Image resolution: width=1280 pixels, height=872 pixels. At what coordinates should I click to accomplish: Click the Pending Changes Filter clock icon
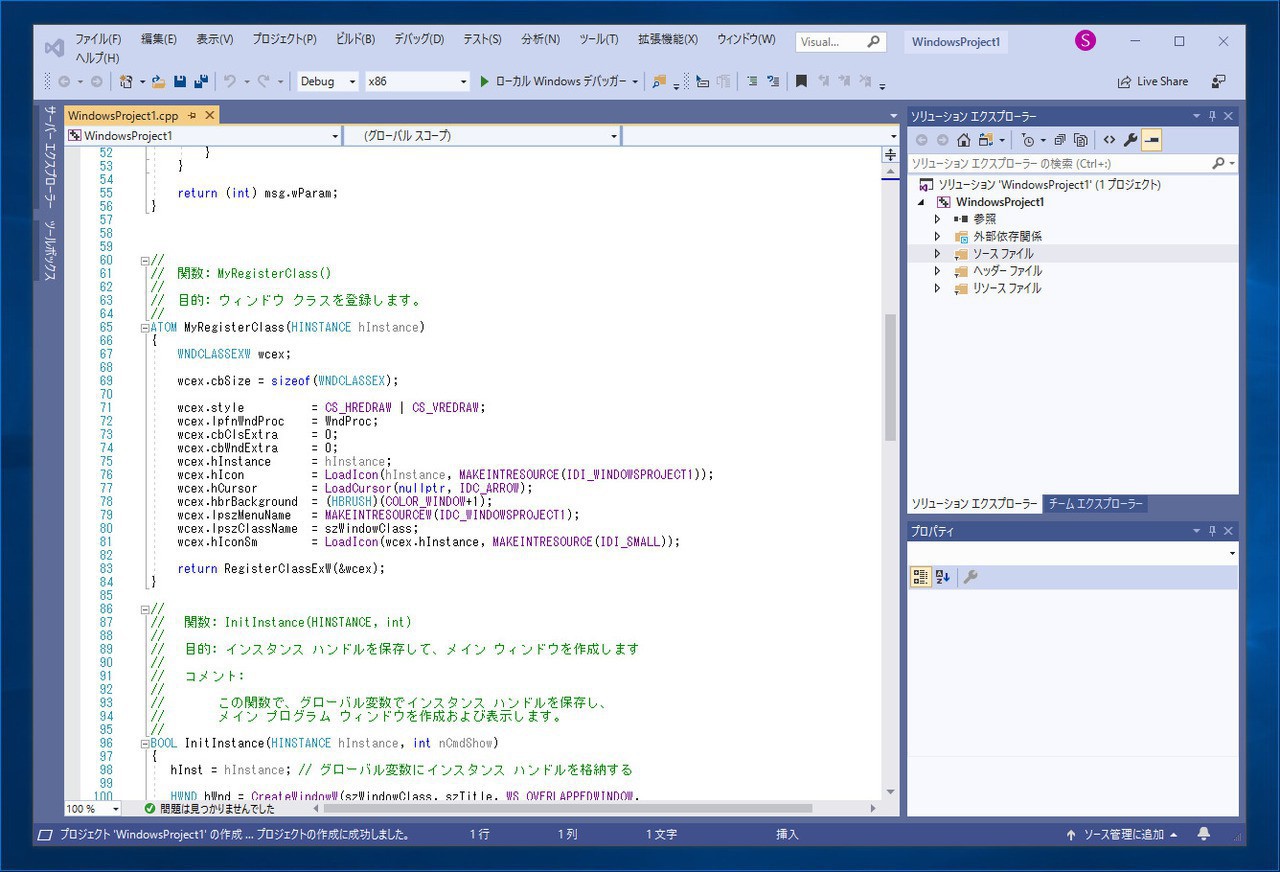click(x=1028, y=140)
